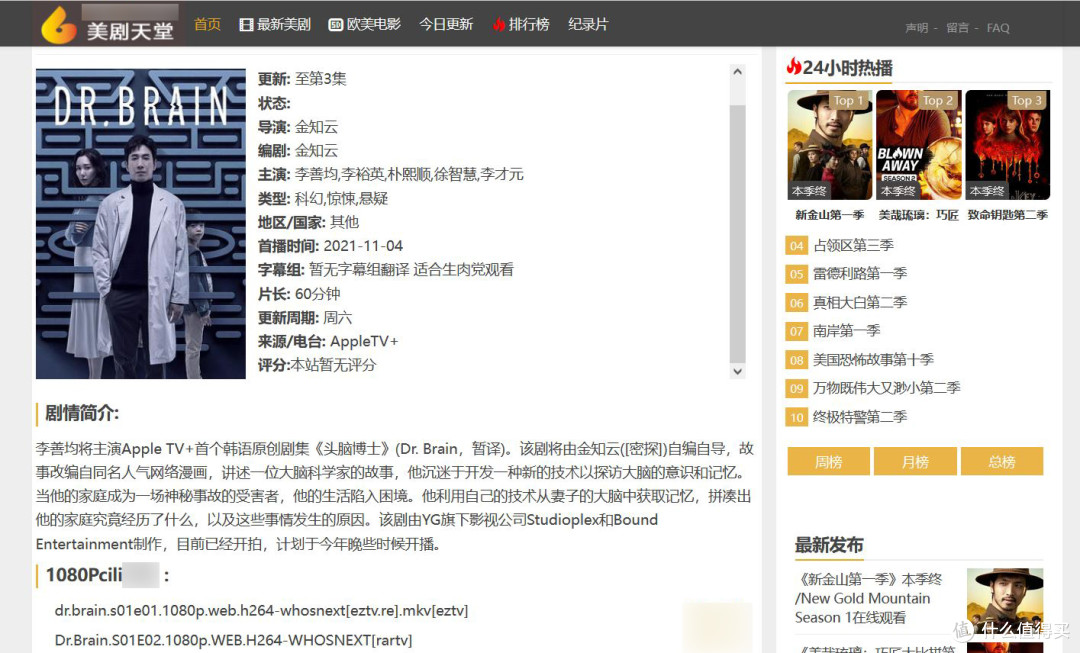Click the info panel scroll down arrow
1080x653 pixels.
tap(738, 371)
